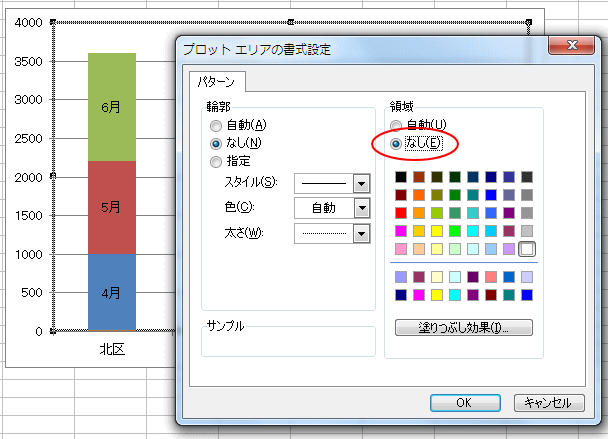Click the 3500 axis value

click(28, 62)
